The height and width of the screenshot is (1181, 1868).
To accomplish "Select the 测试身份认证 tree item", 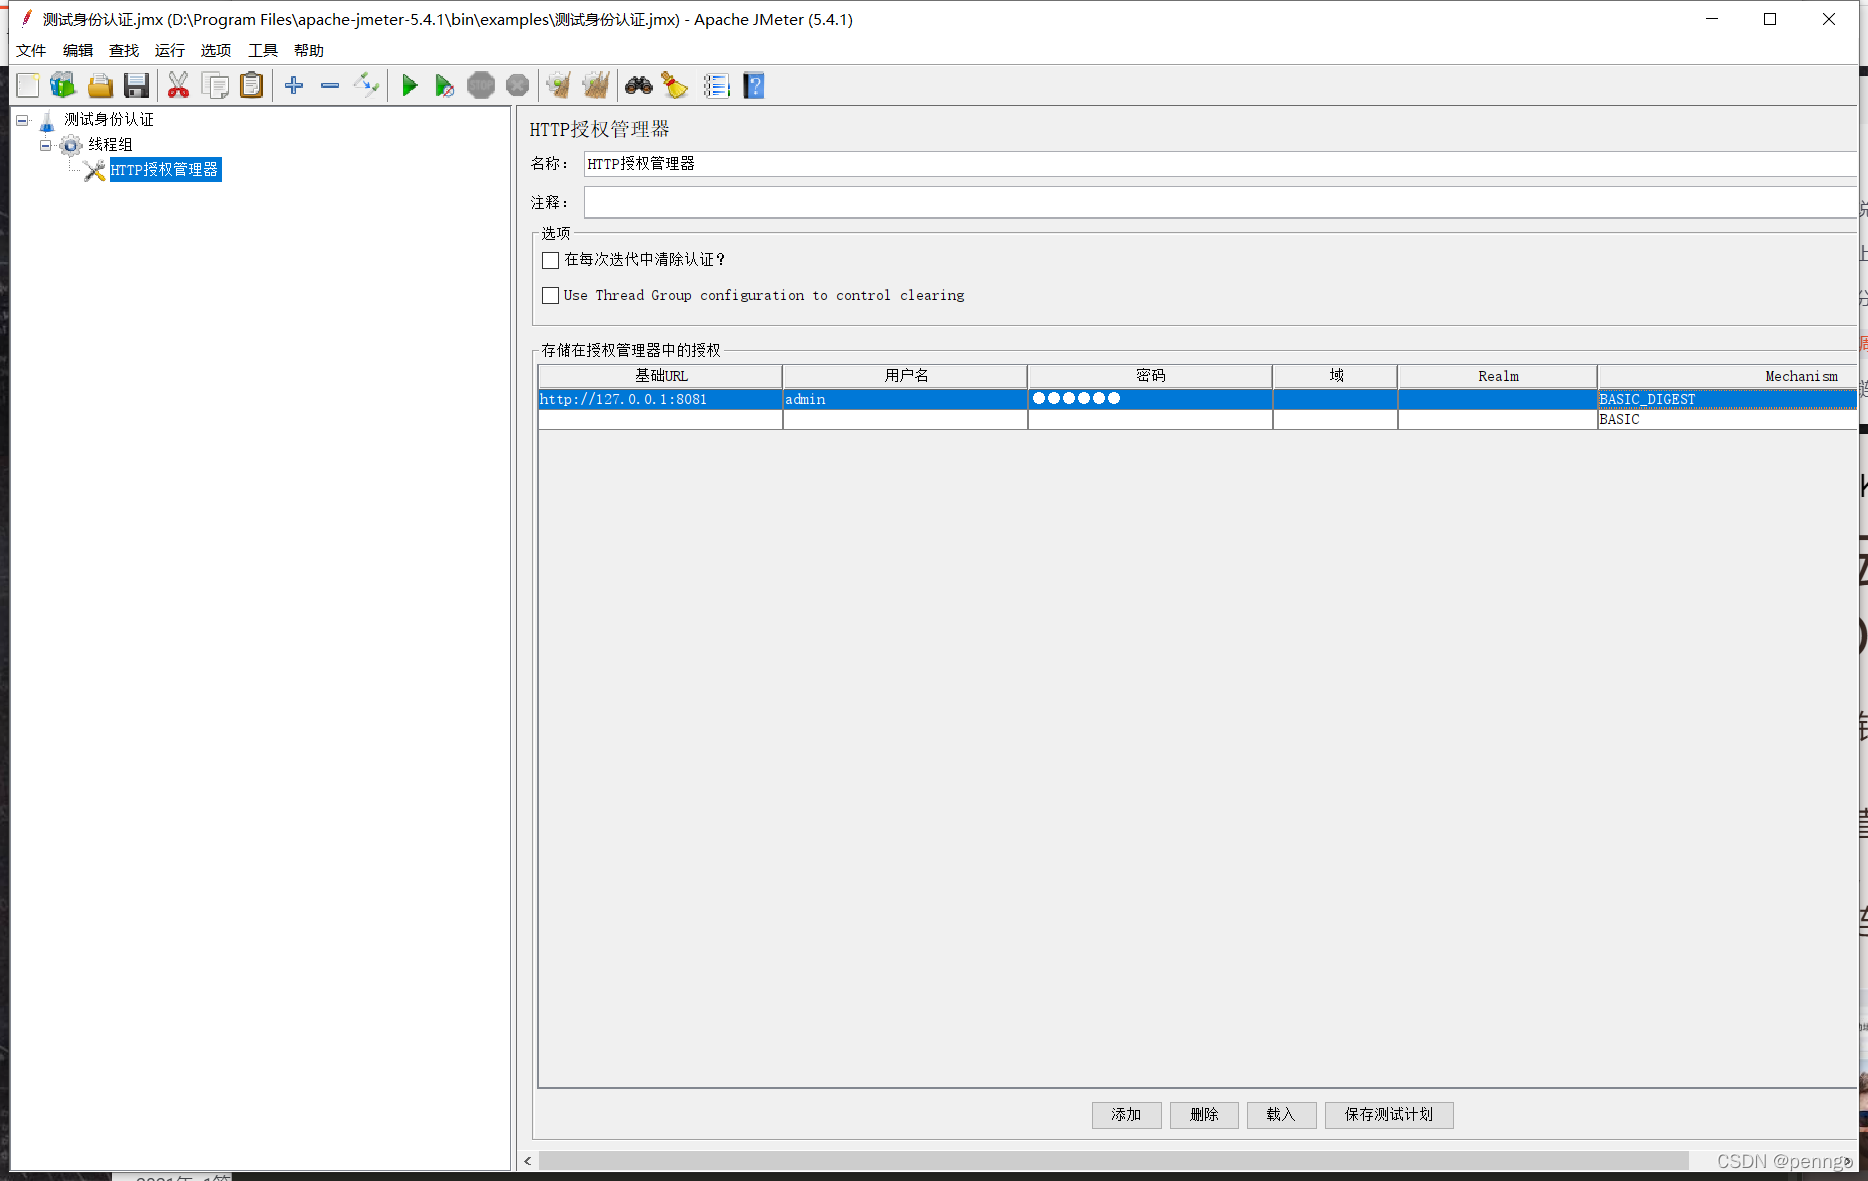I will [x=109, y=120].
